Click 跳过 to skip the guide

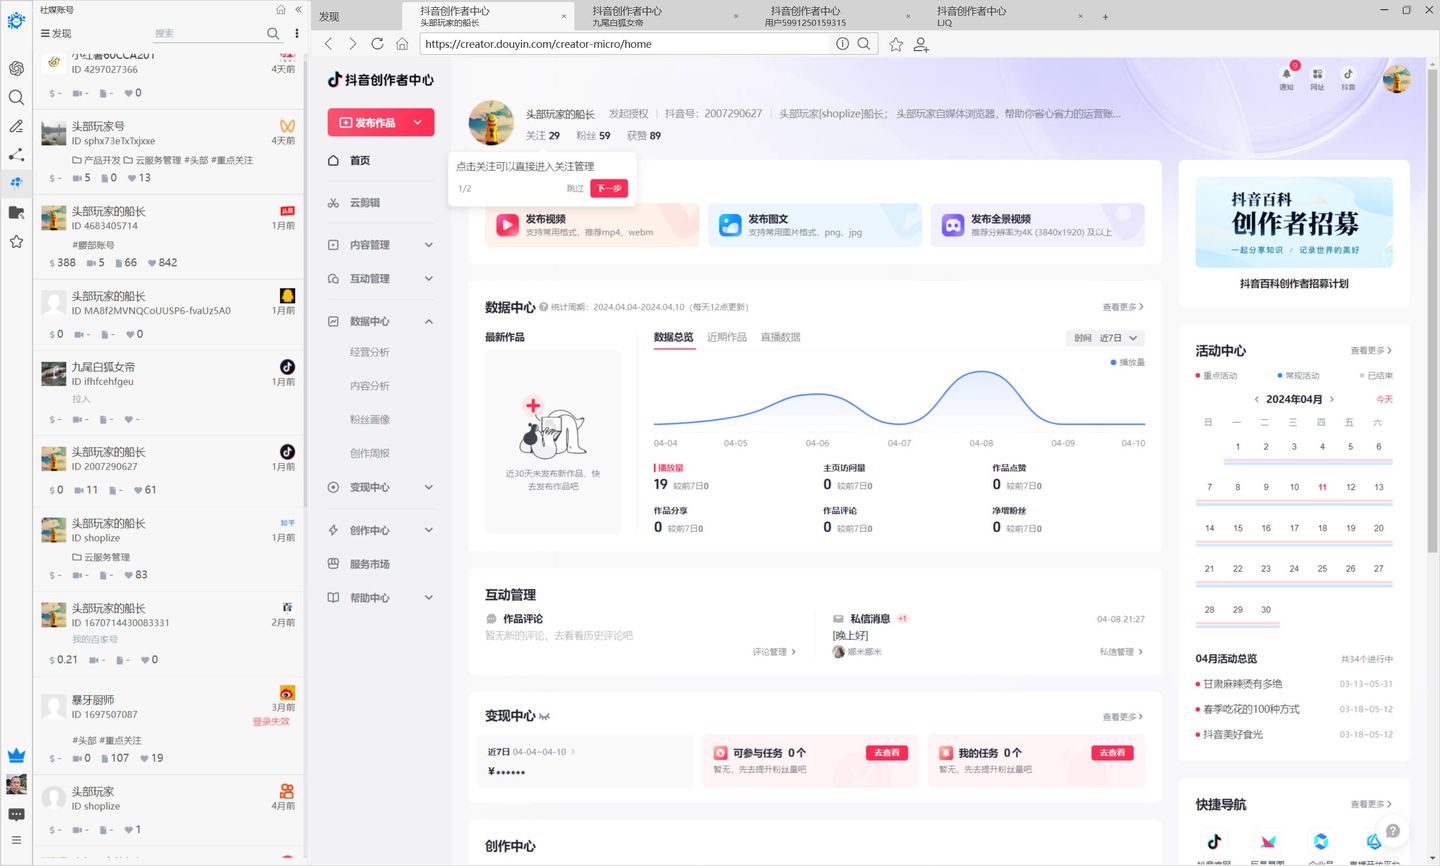pyautogui.click(x=575, y=188)
